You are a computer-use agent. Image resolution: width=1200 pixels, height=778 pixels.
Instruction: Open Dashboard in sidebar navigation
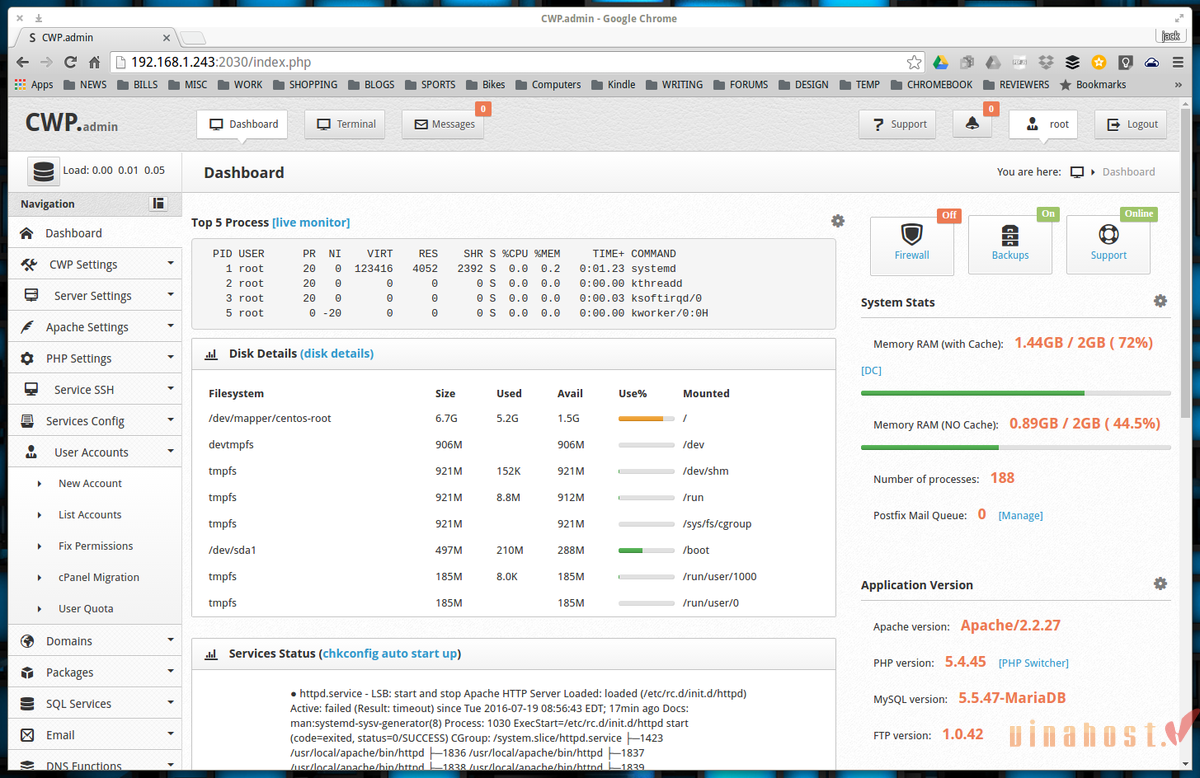[x=95, y=233]
